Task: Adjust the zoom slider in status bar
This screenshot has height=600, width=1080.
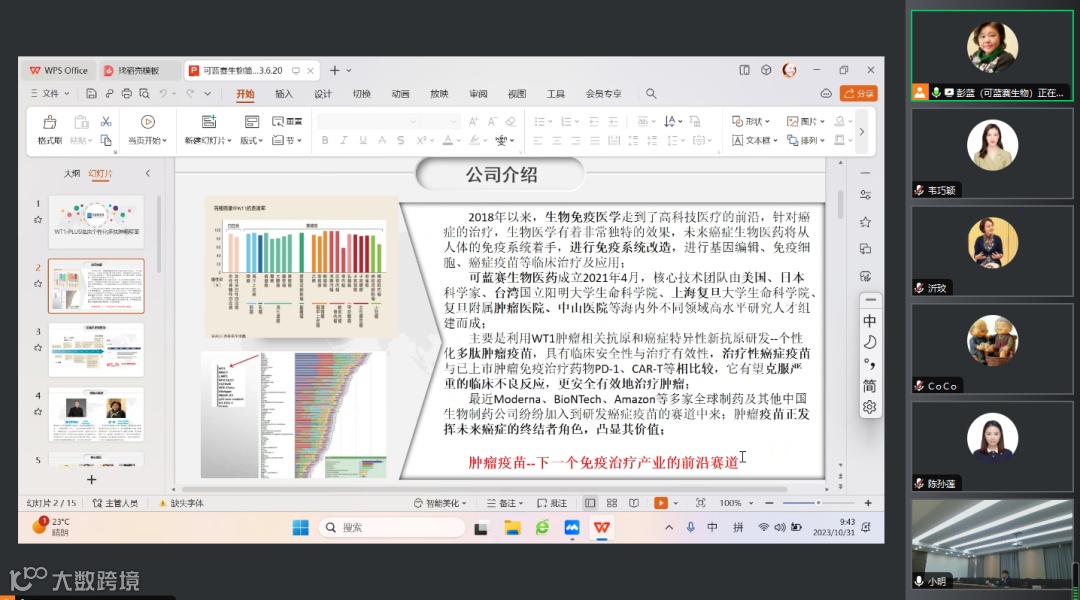Action: coord(818,504)
